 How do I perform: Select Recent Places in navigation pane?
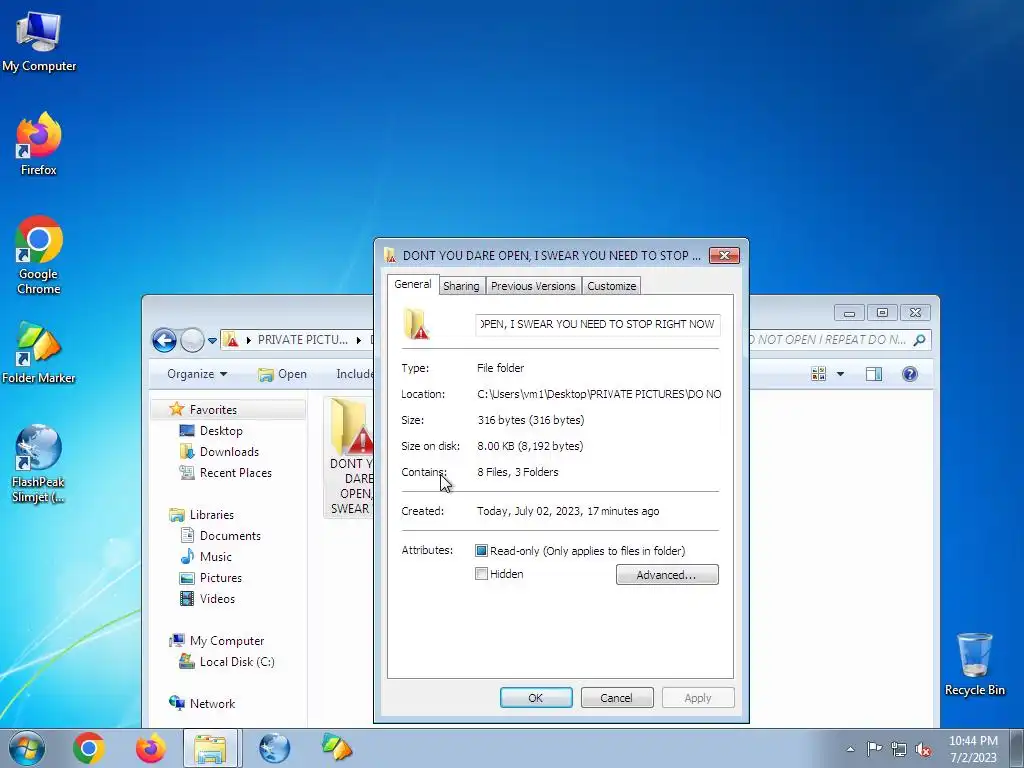[235, 472]
